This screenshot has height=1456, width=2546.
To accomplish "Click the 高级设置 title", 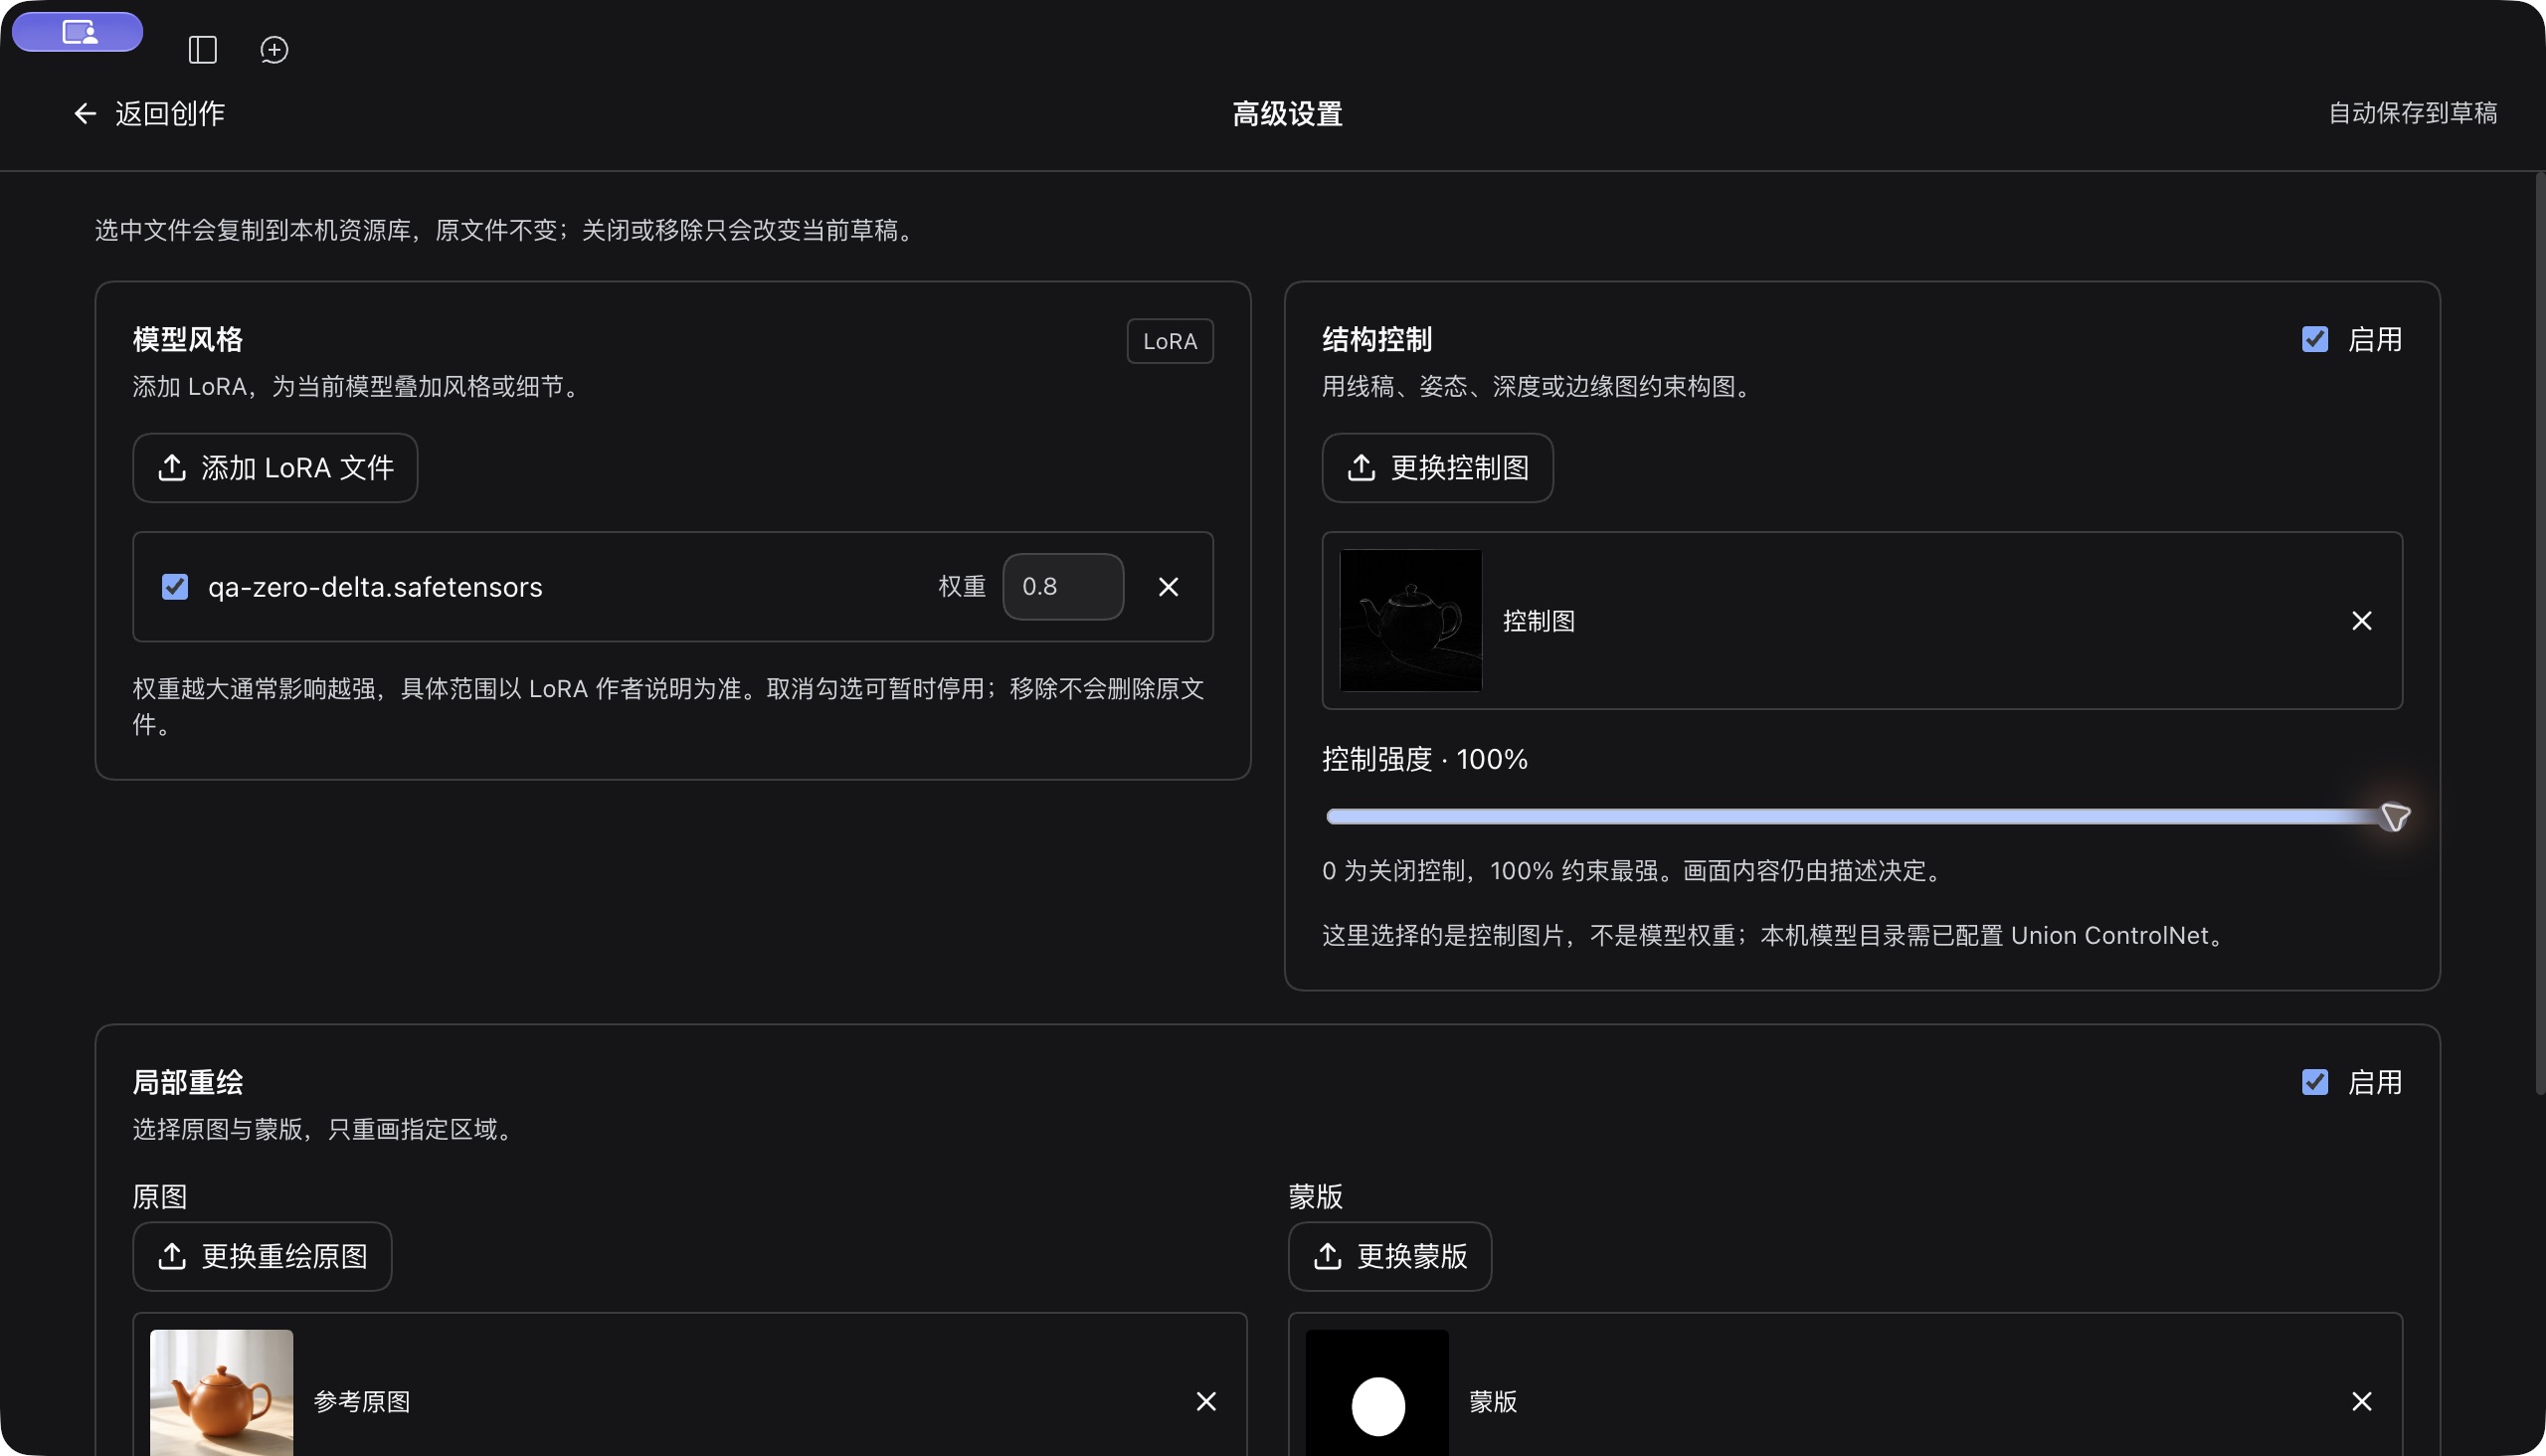I will (1287, 114).
